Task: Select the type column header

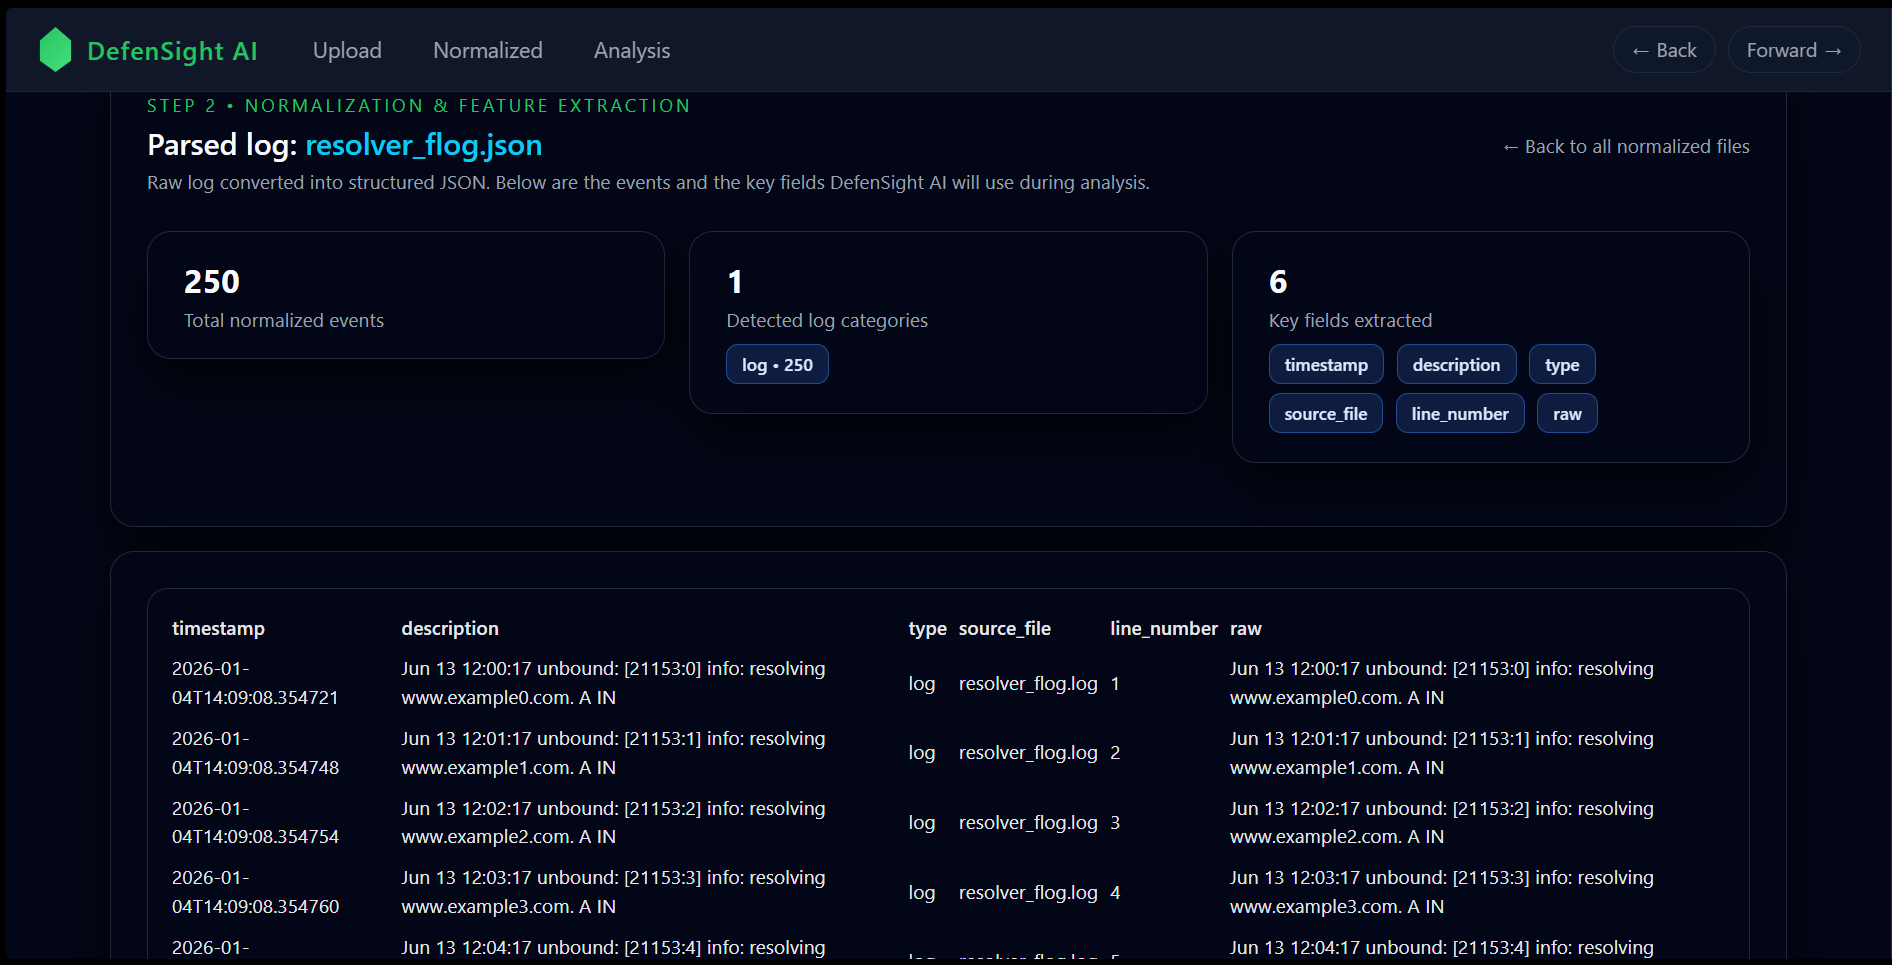Action: [x=927, y=629]
